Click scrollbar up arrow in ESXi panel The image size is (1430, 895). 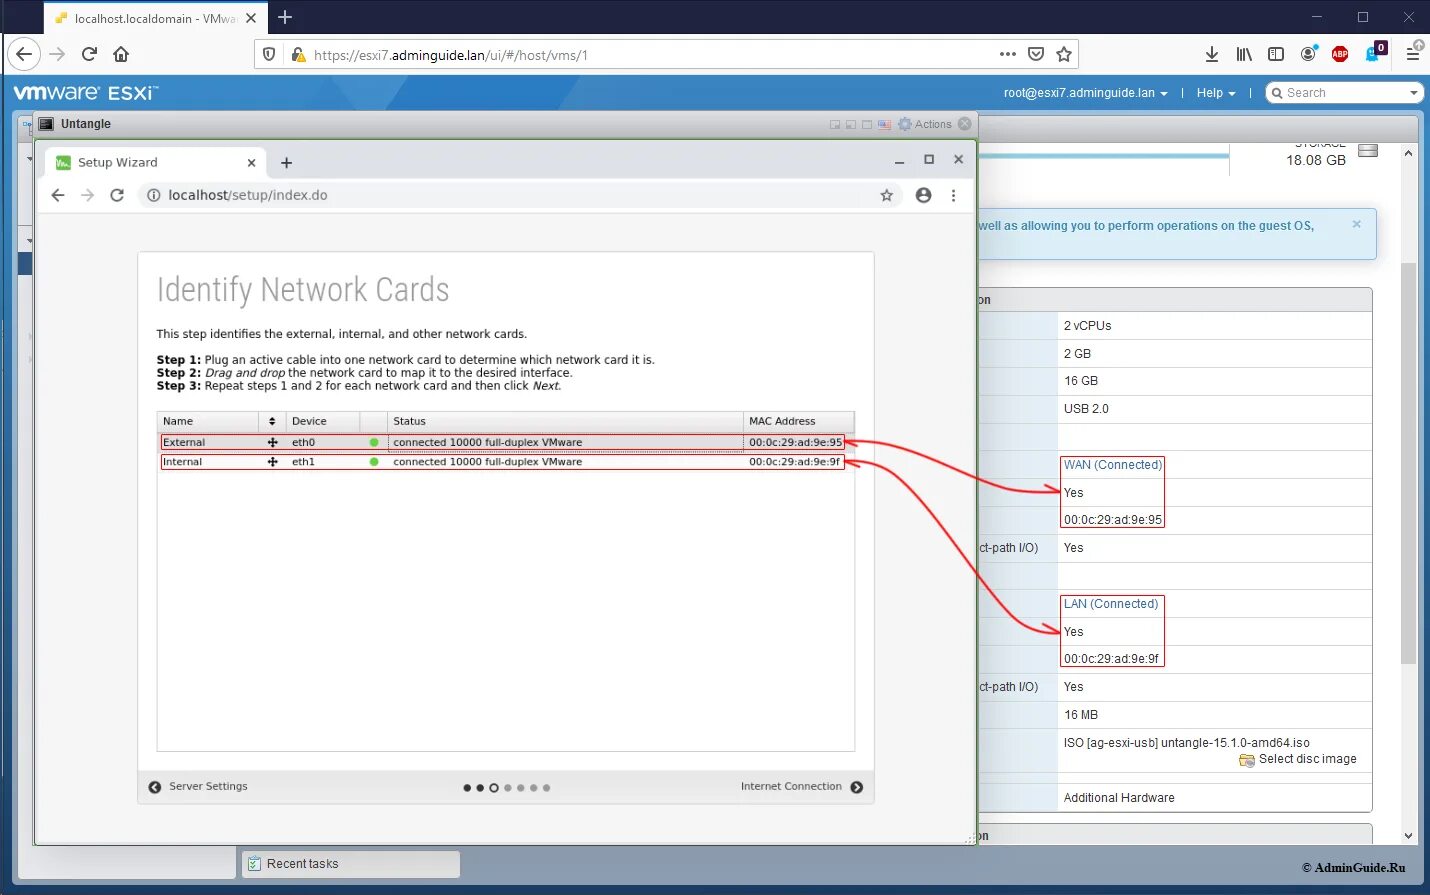point(1408,153)
